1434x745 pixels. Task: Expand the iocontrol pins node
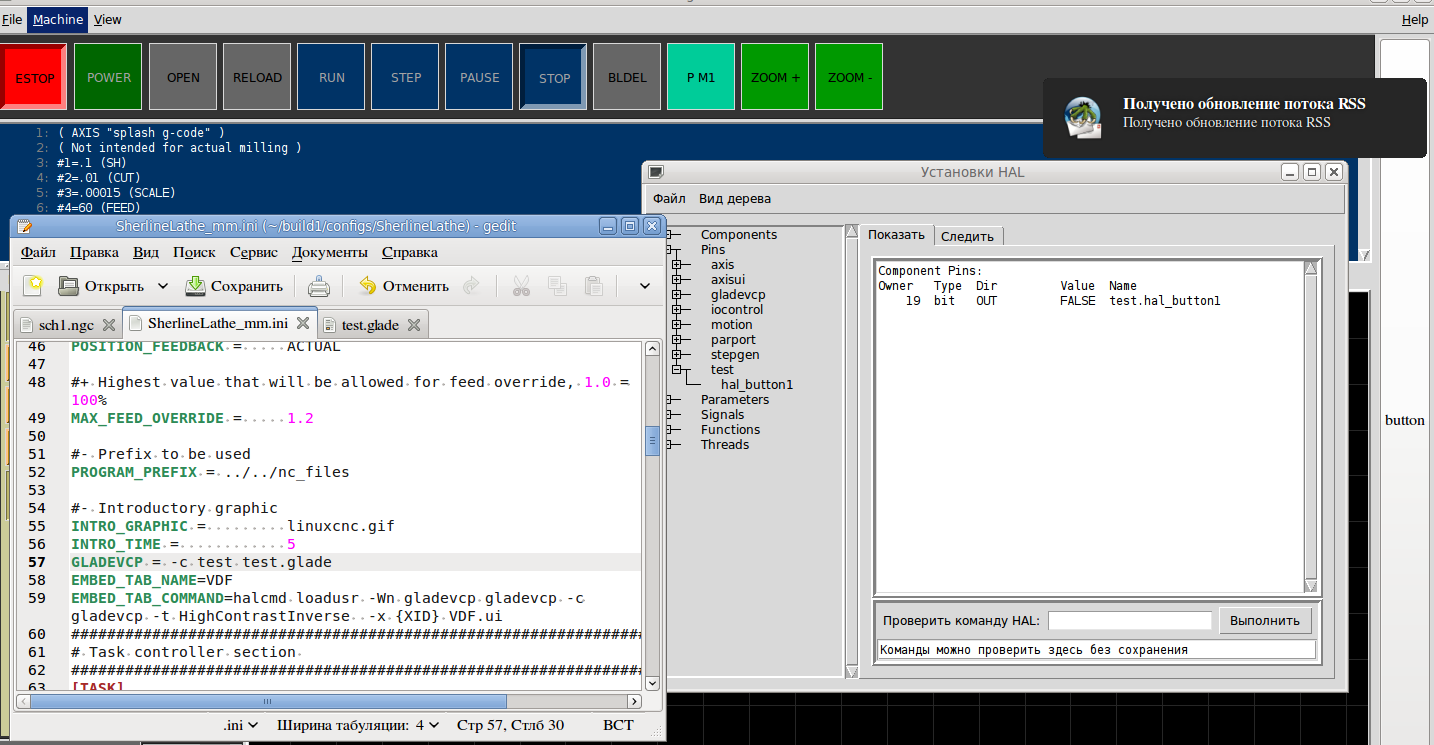(677, 310)
